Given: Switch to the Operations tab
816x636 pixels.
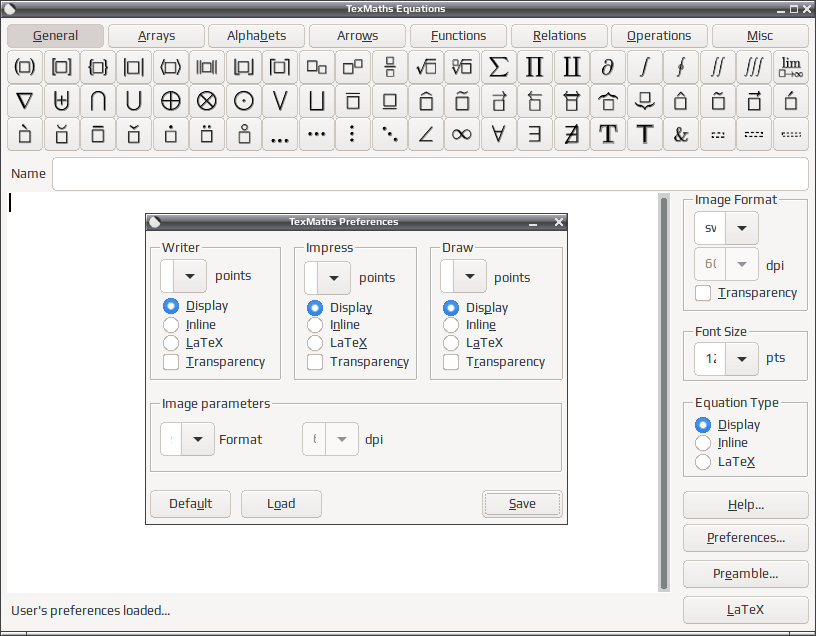Looking at the screenshot, I should 659,36.
